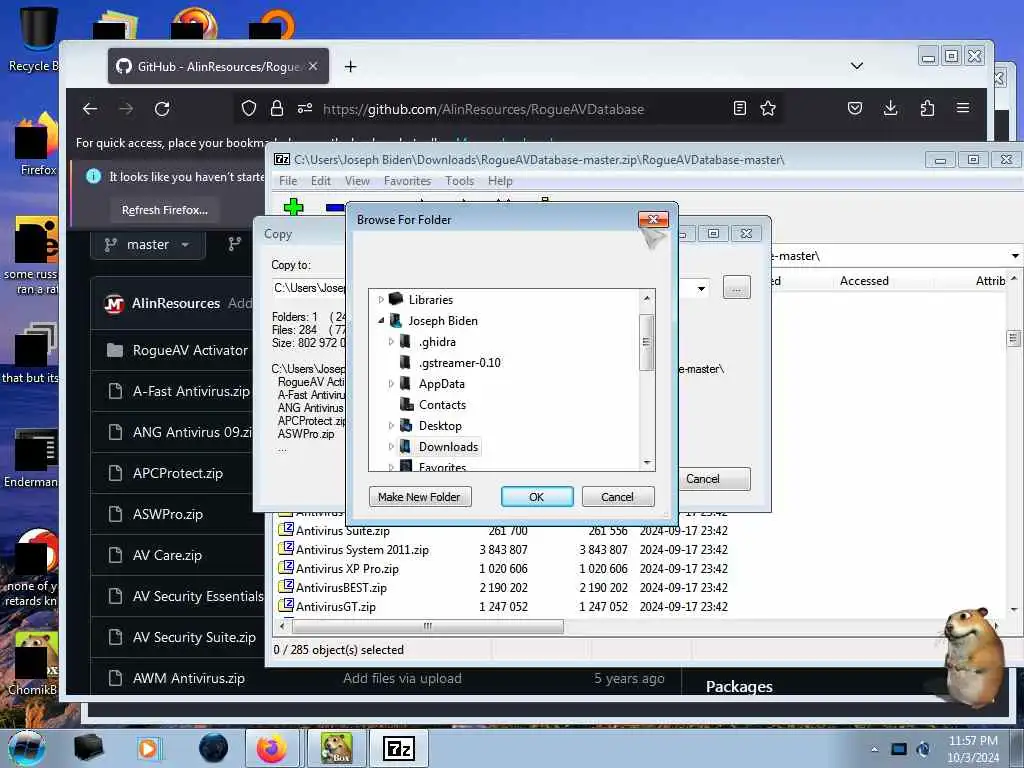
Task: Open Copy to path dropdown arrow
Action: click(701, 288)
